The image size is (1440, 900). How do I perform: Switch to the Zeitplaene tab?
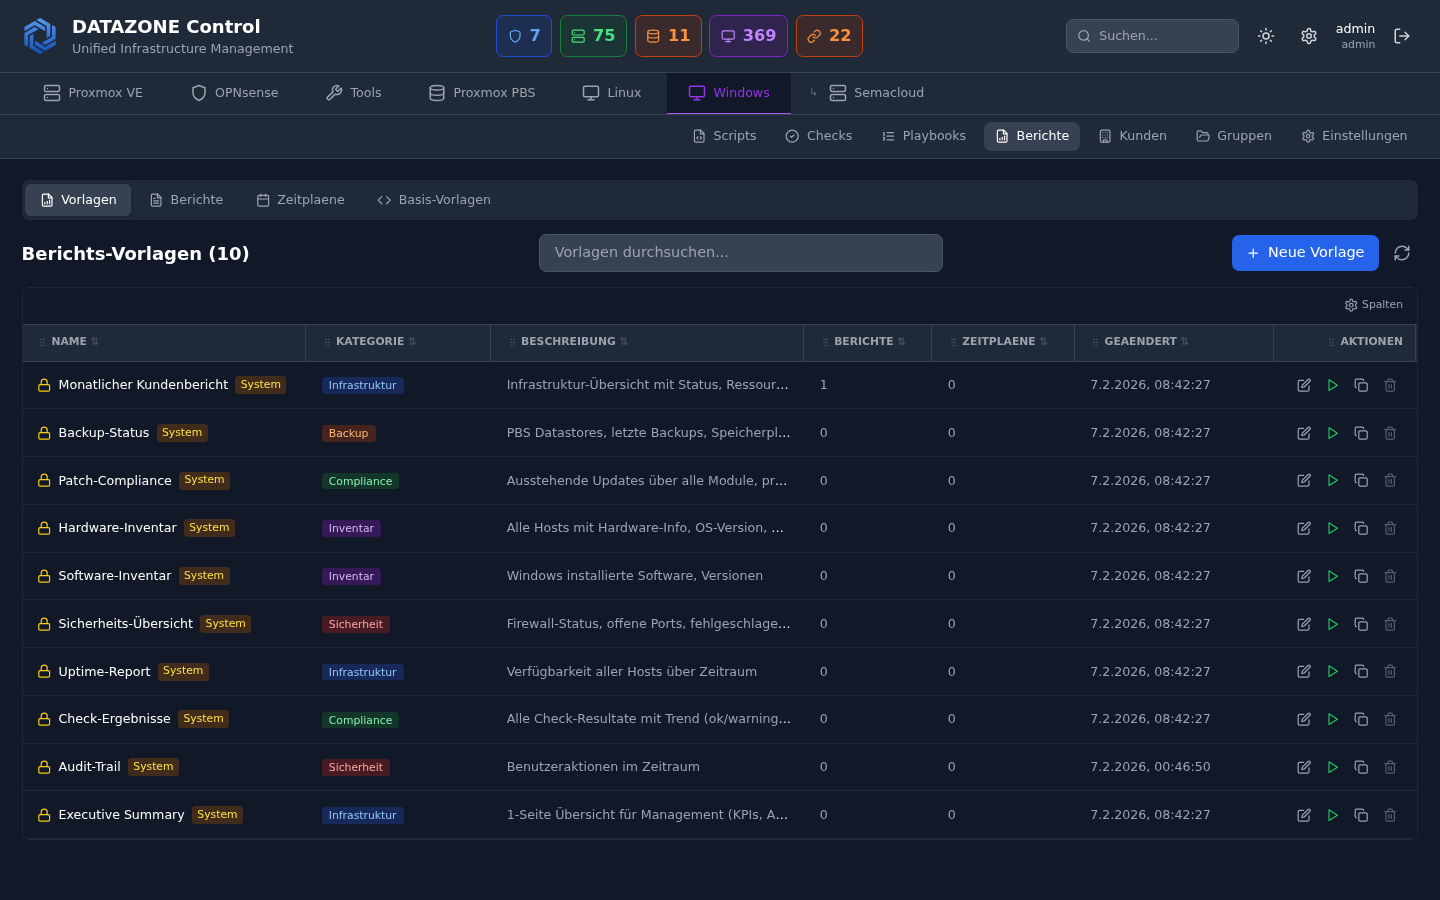300,199
